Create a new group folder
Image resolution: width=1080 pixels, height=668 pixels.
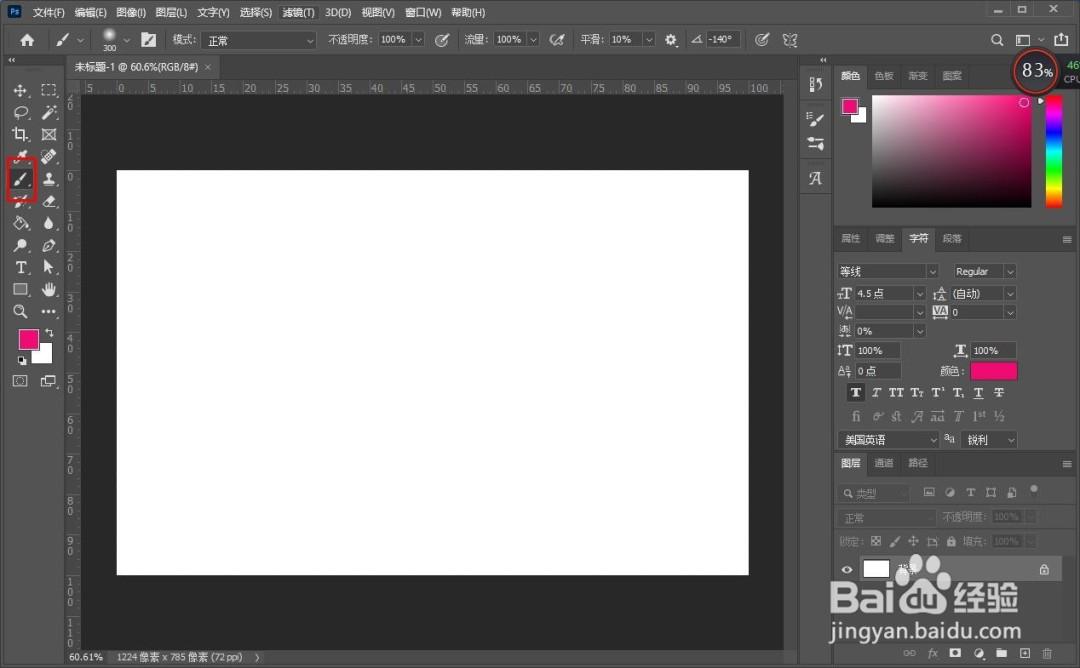(1001, 653)
